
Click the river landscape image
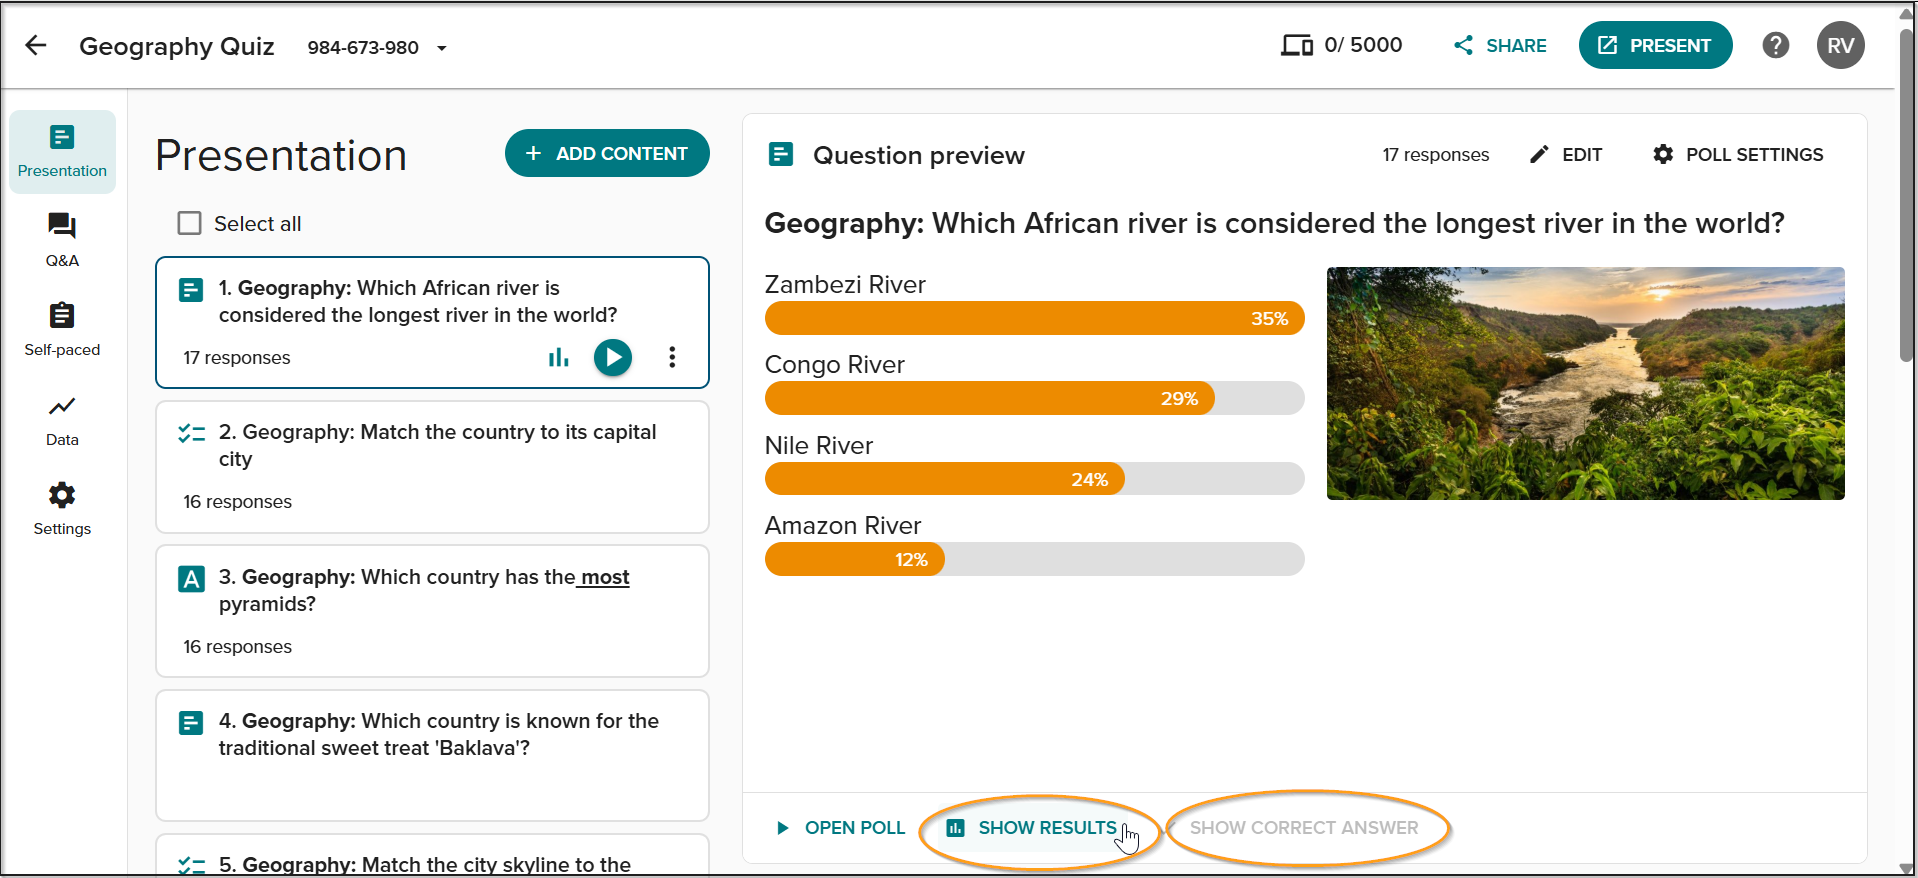(x=1585, y=383)
